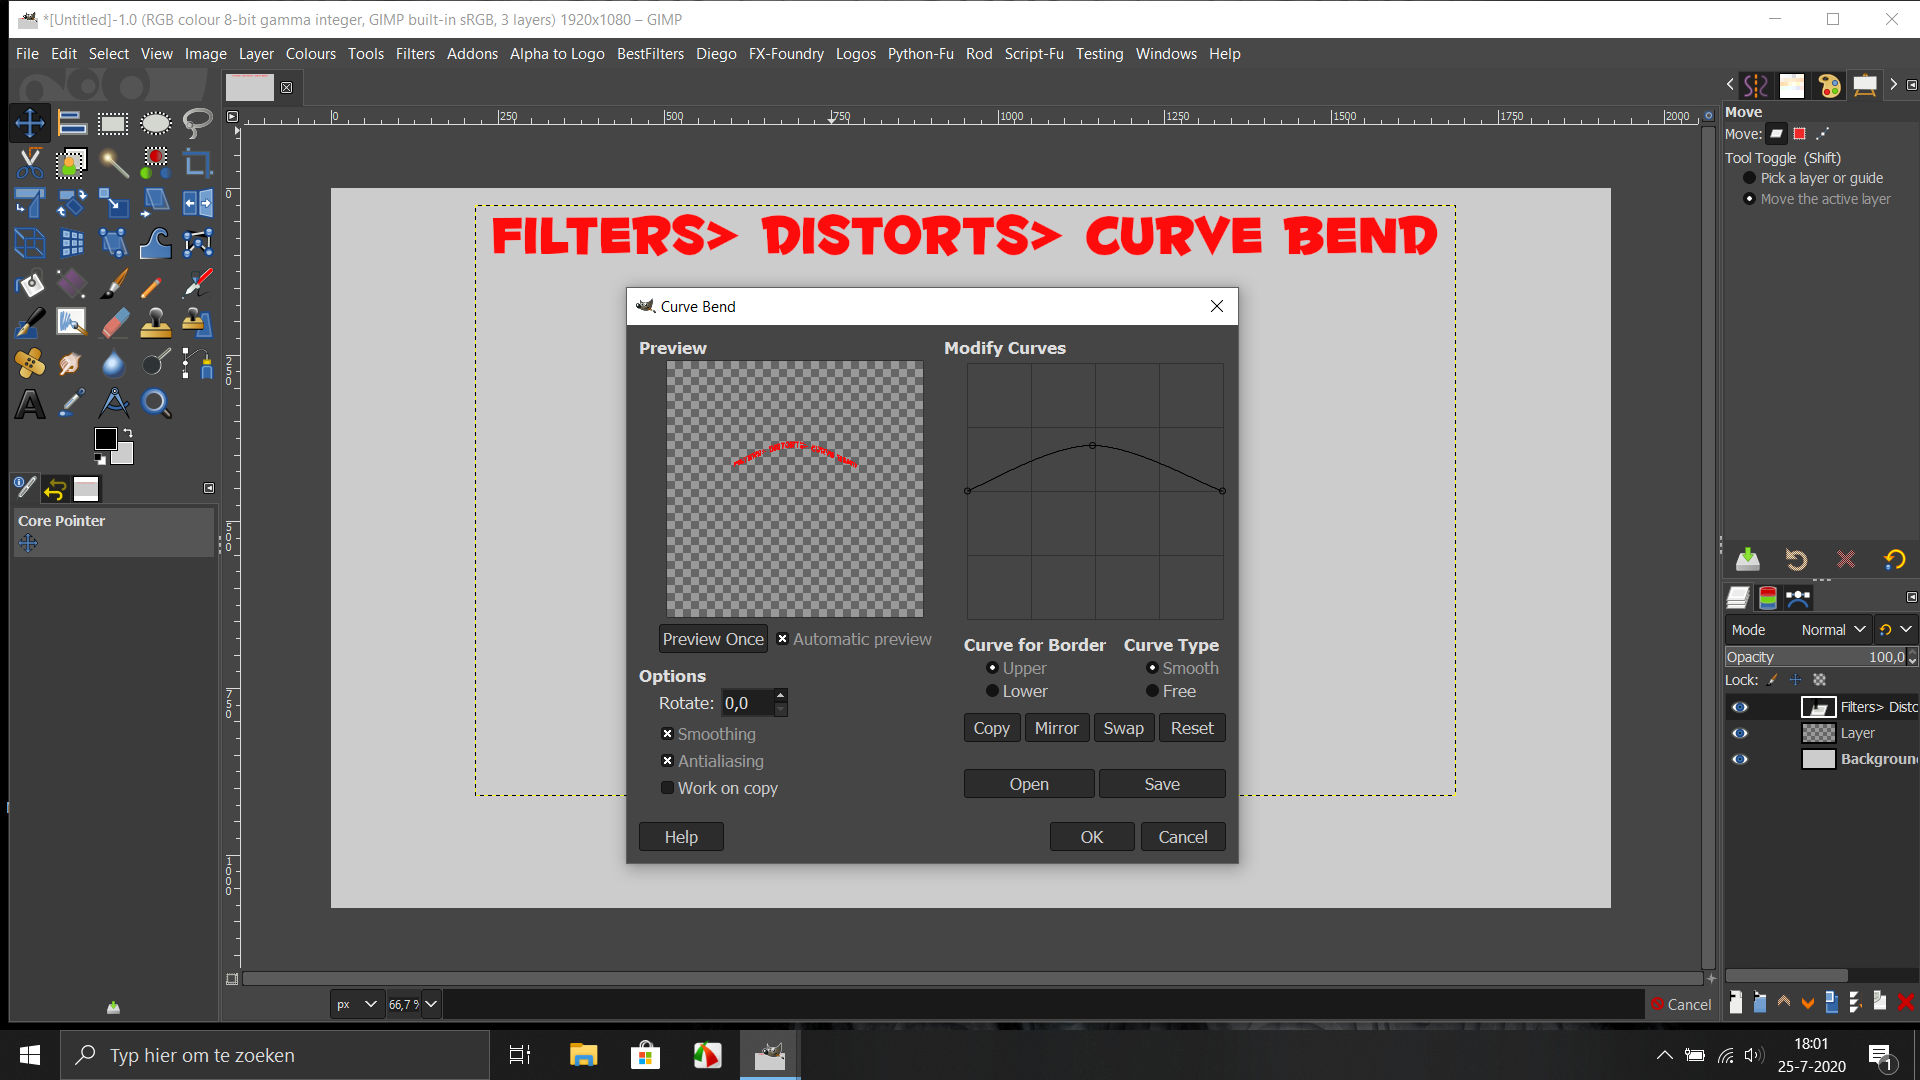The width and height of the screenshot is (1920, 1080).
Task: Hide the Filters> Distorts text layer
Action: (1740, 707)
